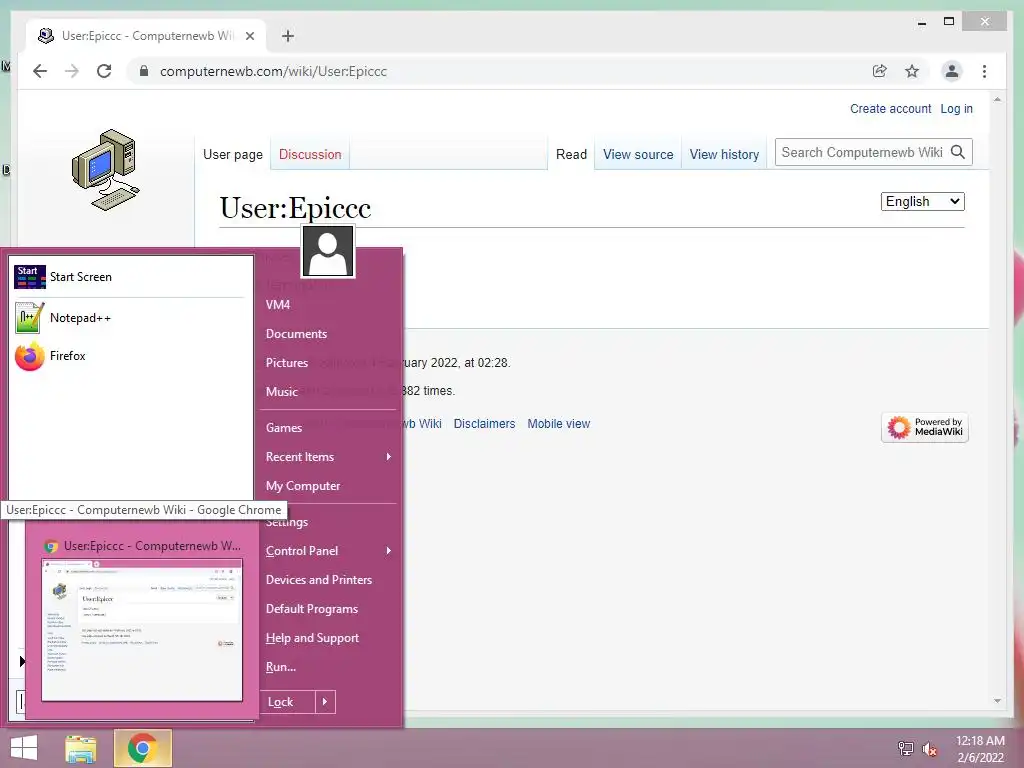The width and height of the screenshot is (1024, 768).
Task: Click the Log in link
Action: 956,109
